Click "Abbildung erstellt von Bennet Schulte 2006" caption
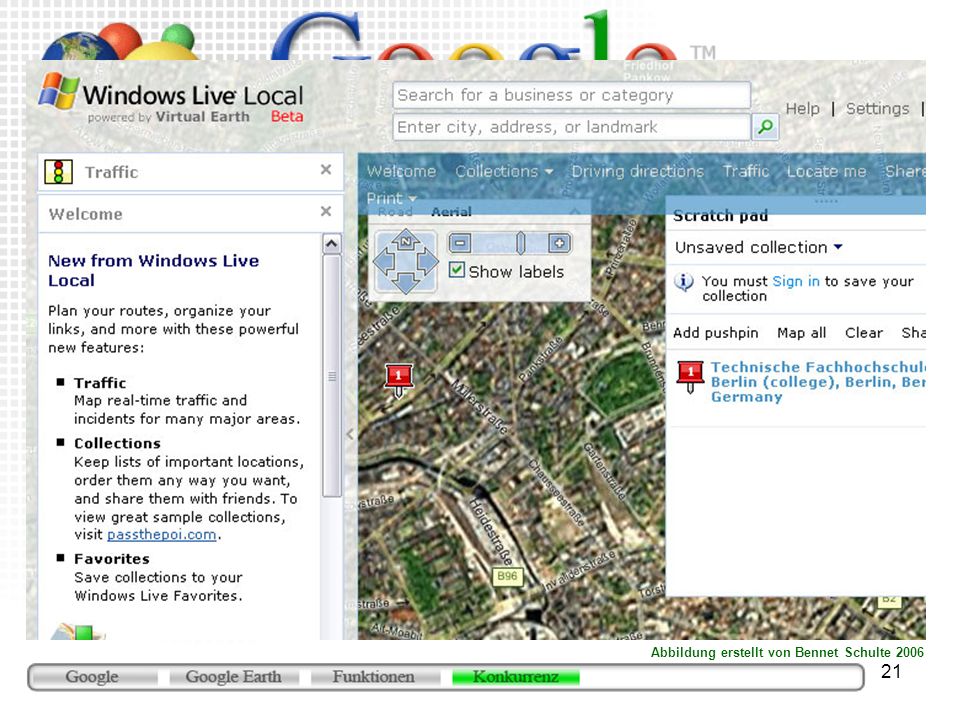The width and height of the screenshot is (960, 720). [x=787, y=652]
